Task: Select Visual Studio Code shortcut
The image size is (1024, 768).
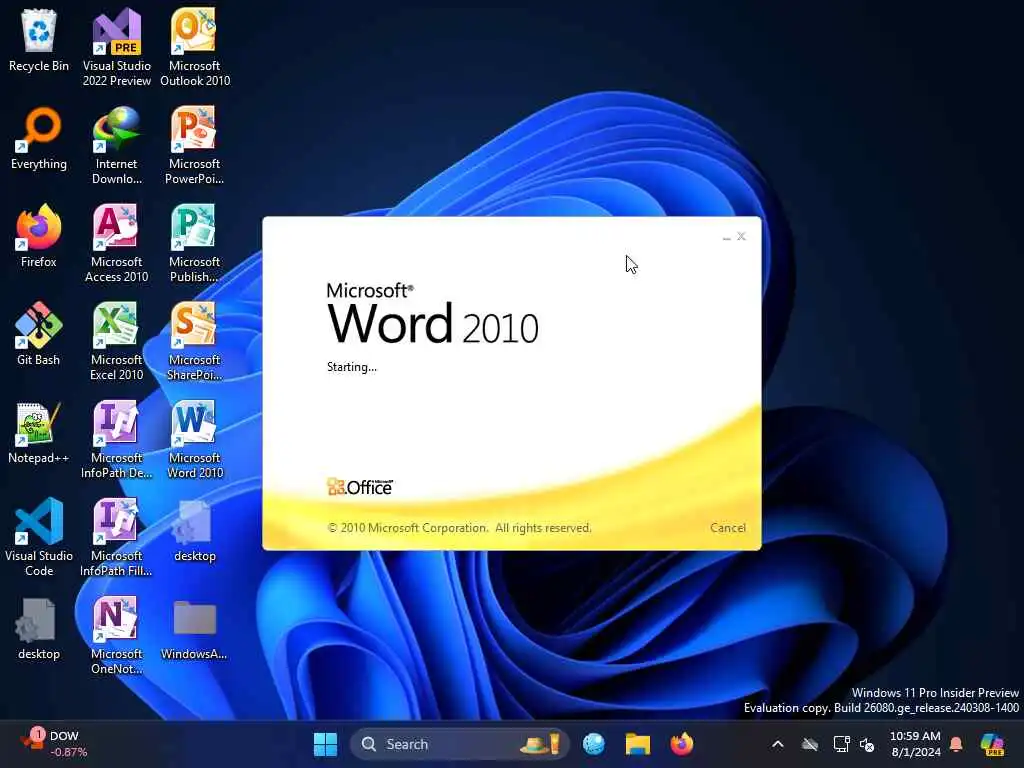Action: pyautogui.click(x=39, y=537)
